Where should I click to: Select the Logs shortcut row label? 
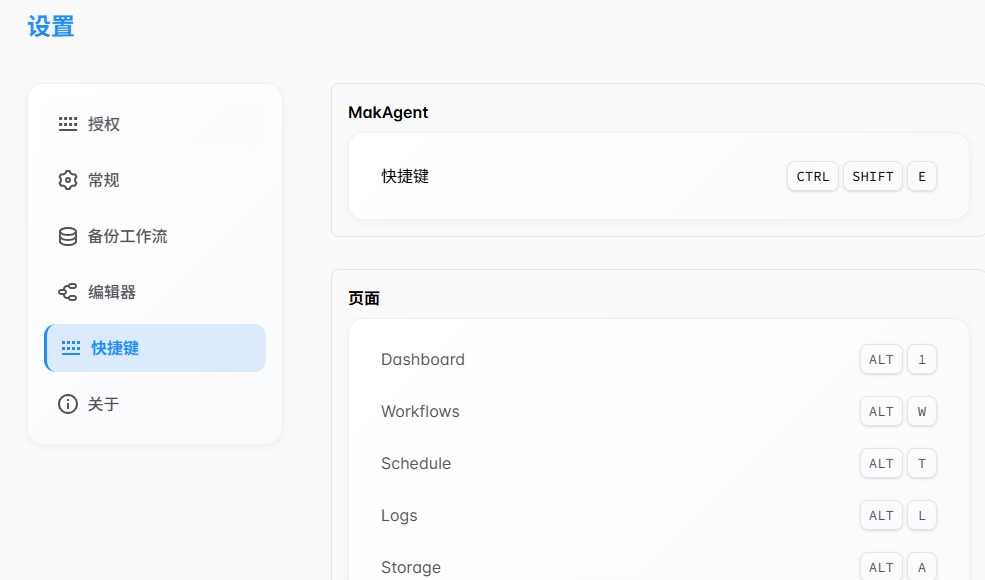399,516
